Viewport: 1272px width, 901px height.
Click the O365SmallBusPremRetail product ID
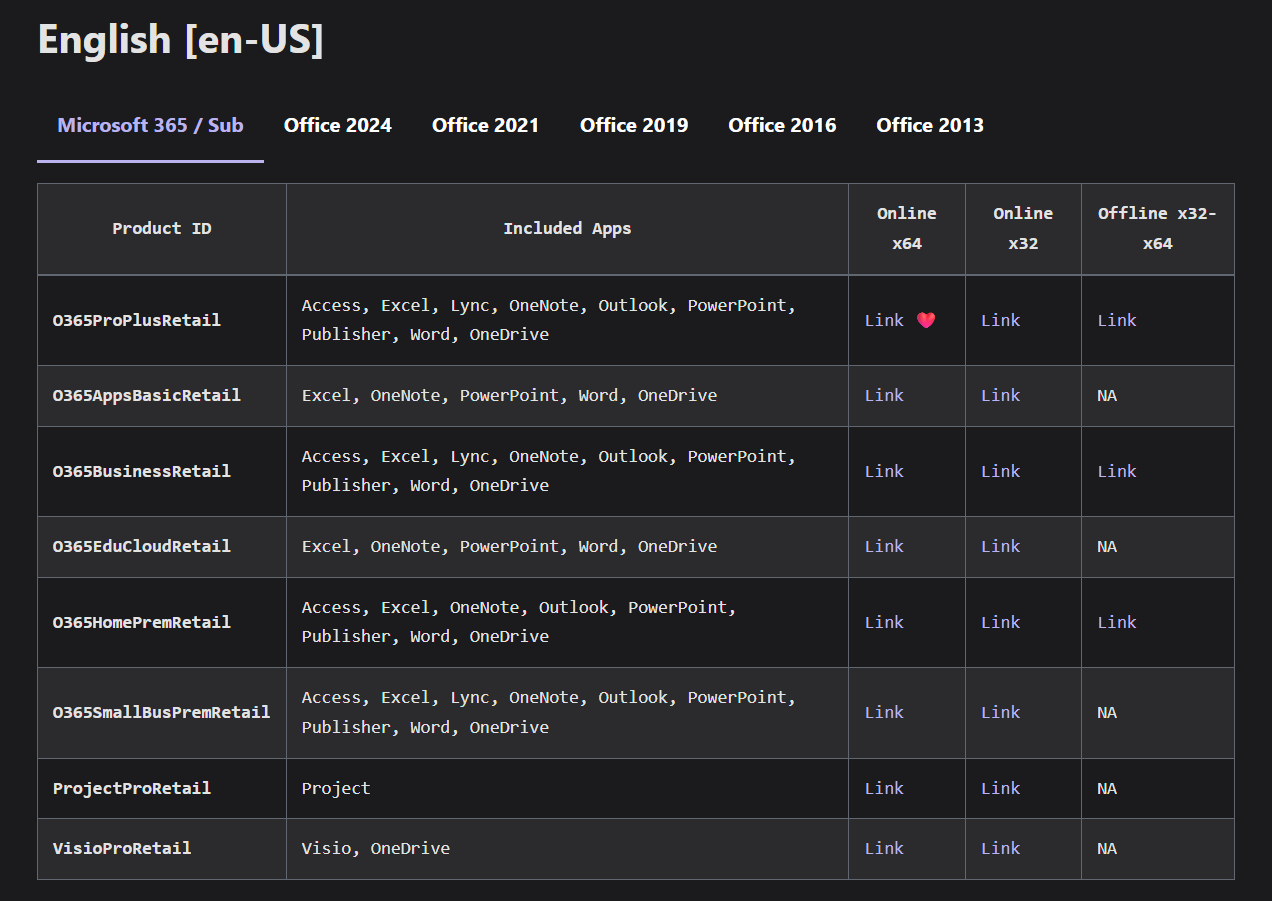click(161, 712)
